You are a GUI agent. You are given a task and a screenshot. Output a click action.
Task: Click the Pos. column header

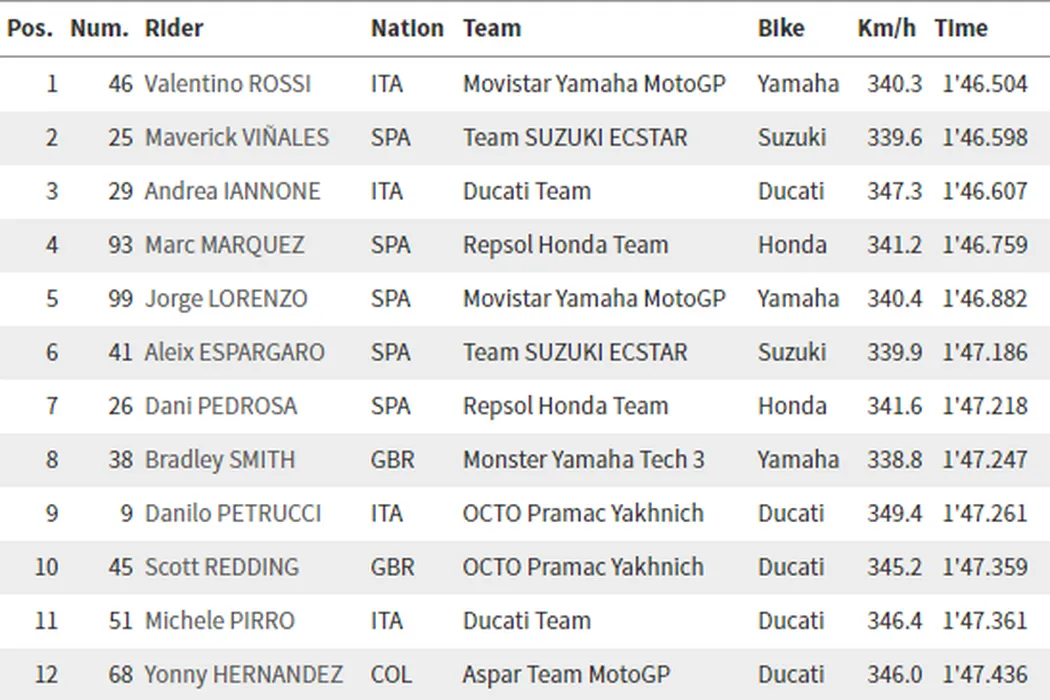(30, 29)
